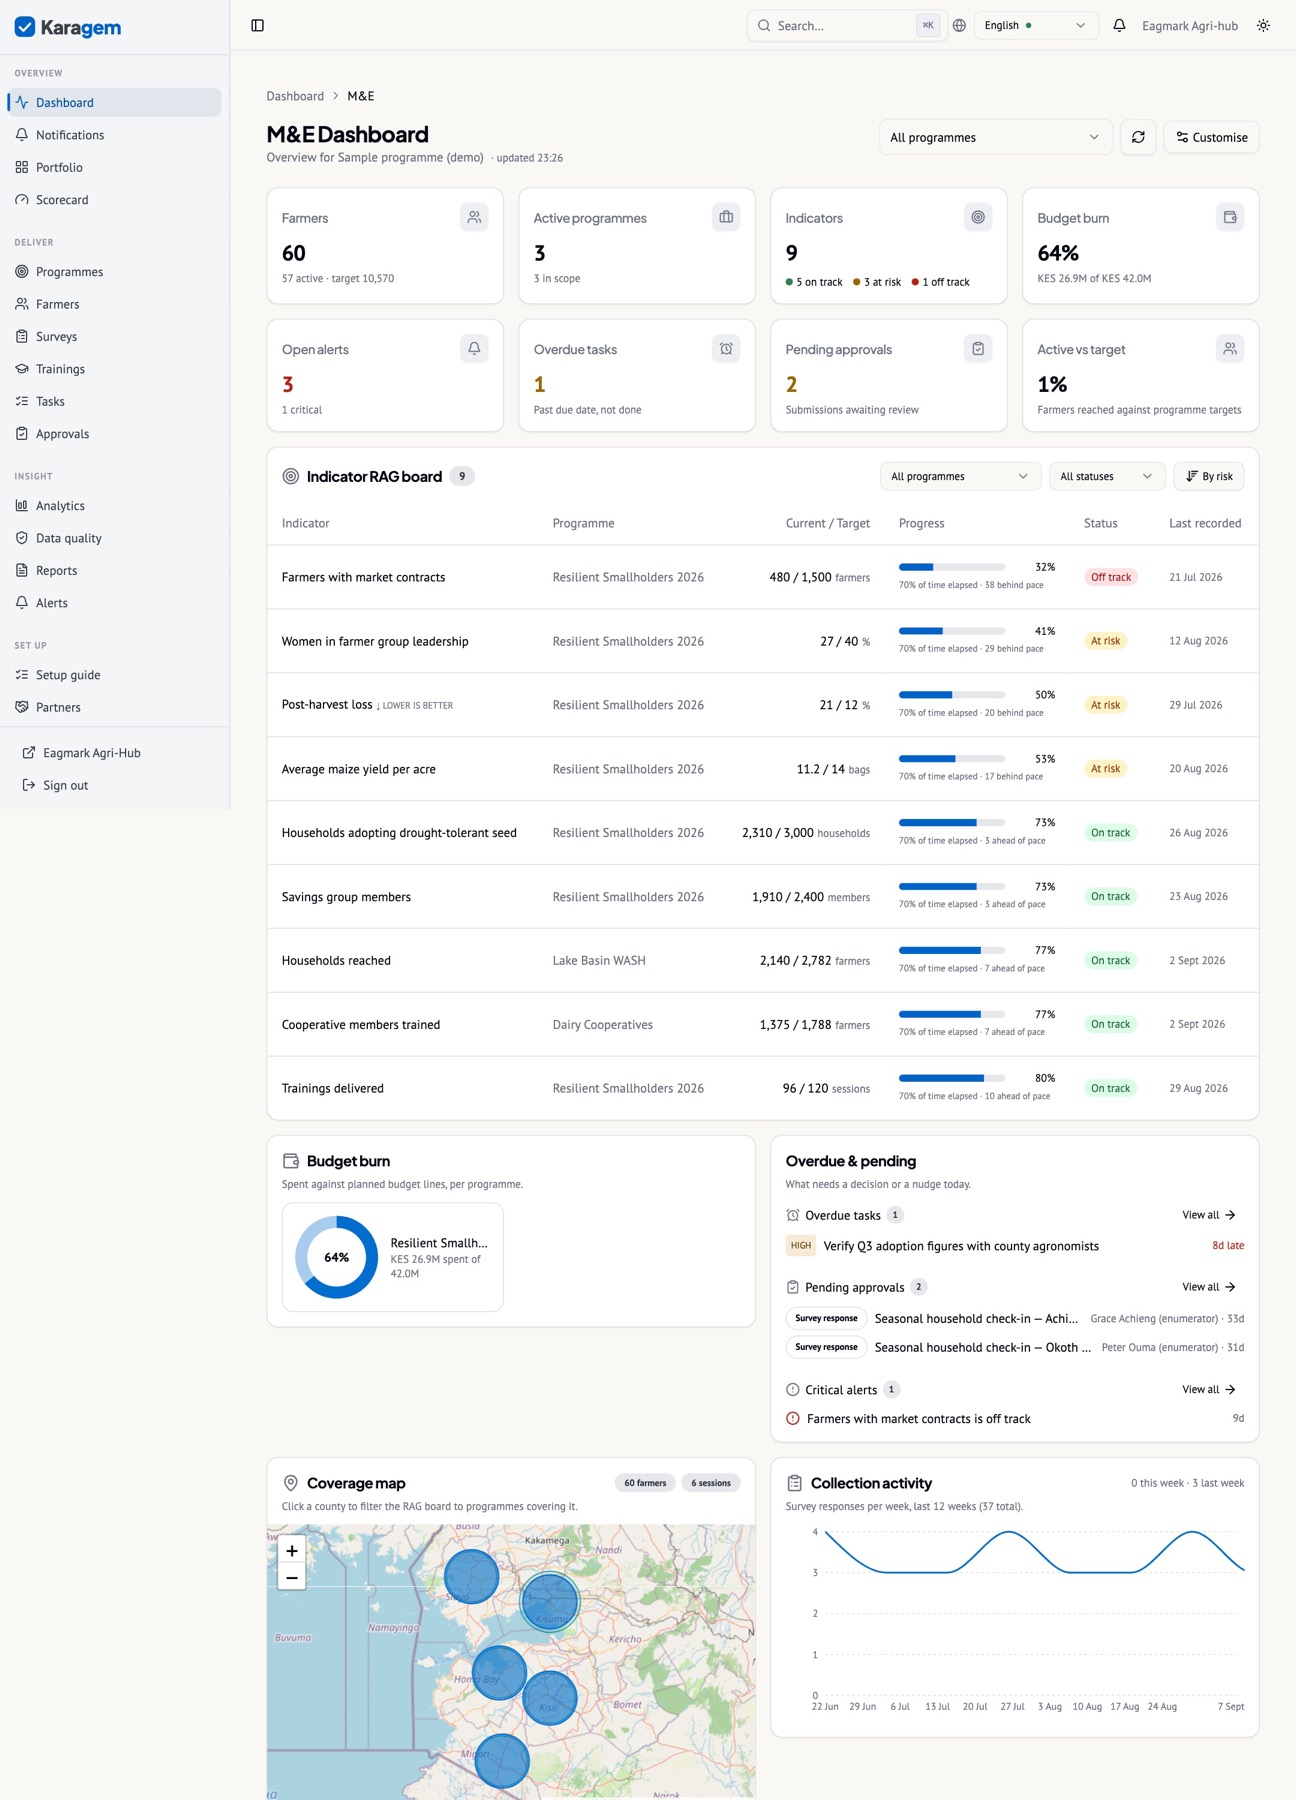
Task: Click the Active vs target people icon
Action: click(1230, 348)
